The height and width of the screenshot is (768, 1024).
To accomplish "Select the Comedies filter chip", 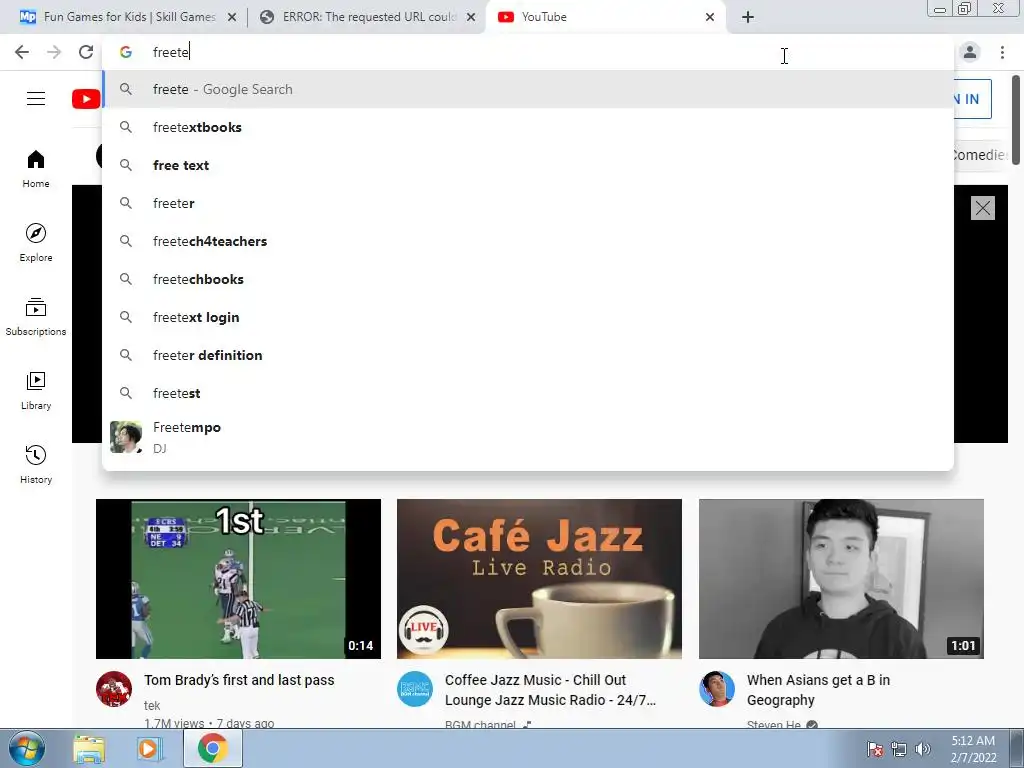I will [x=980, y=155].
